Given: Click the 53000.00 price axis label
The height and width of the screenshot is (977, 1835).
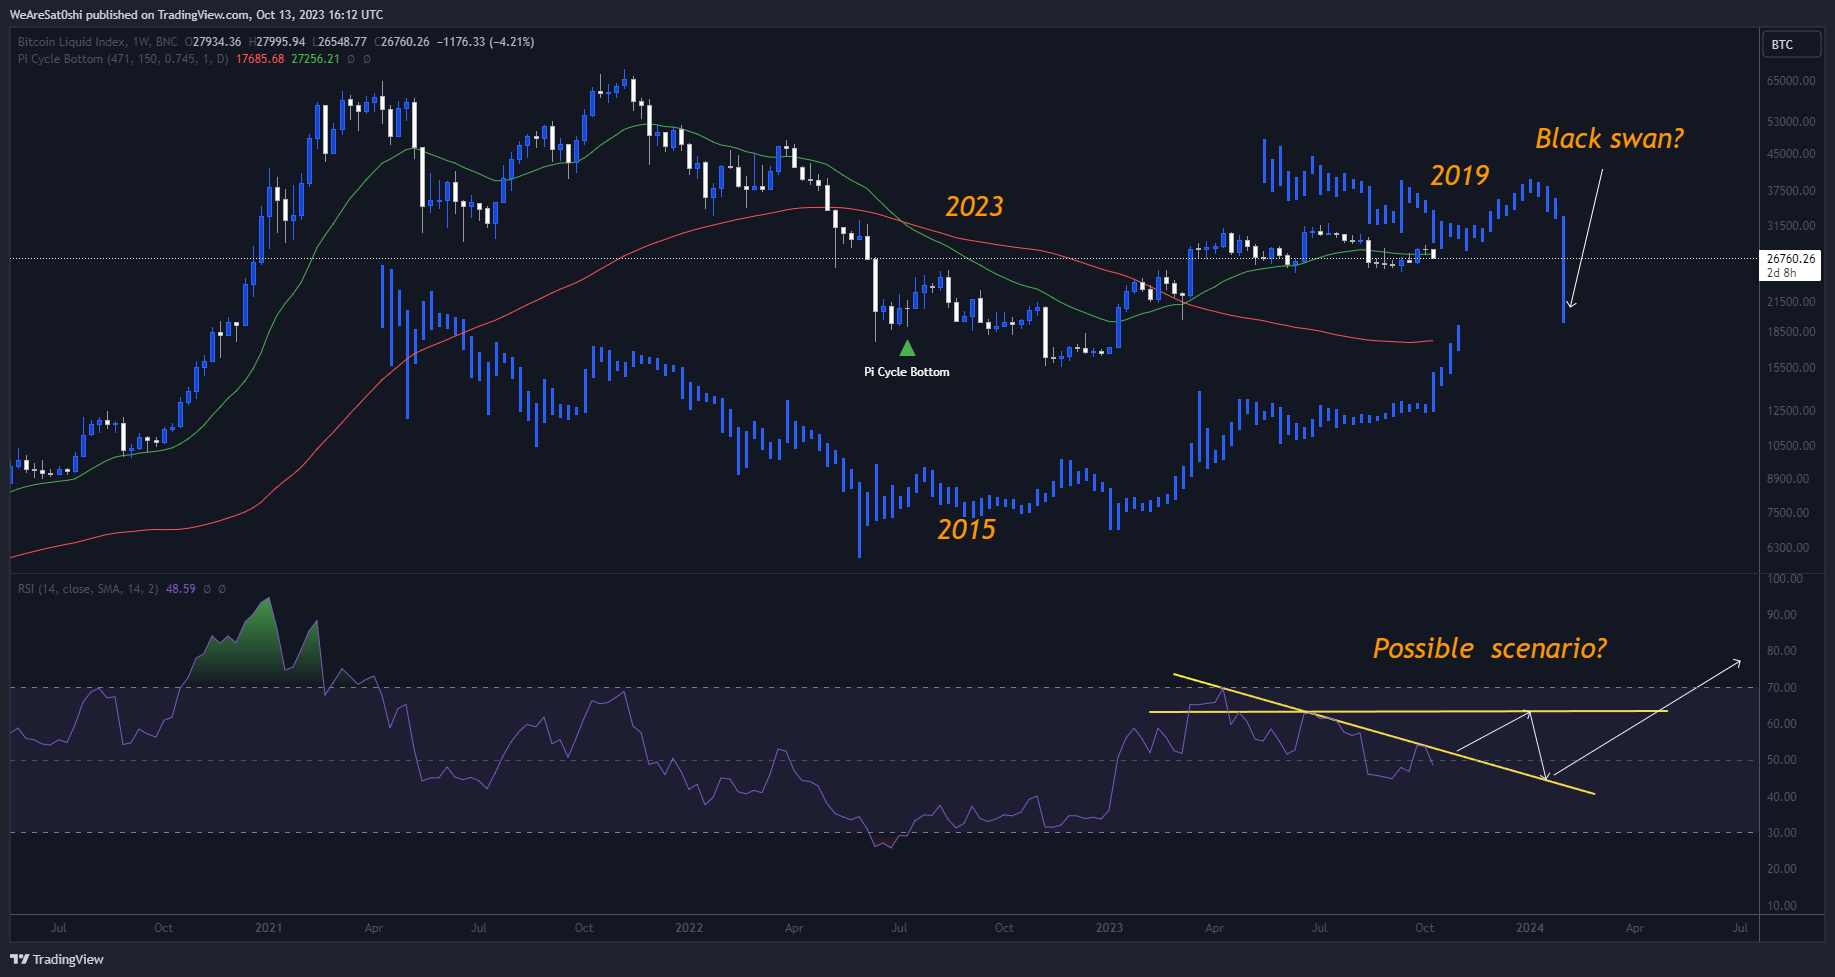Looking at the screenshot, I should 1791,122.
